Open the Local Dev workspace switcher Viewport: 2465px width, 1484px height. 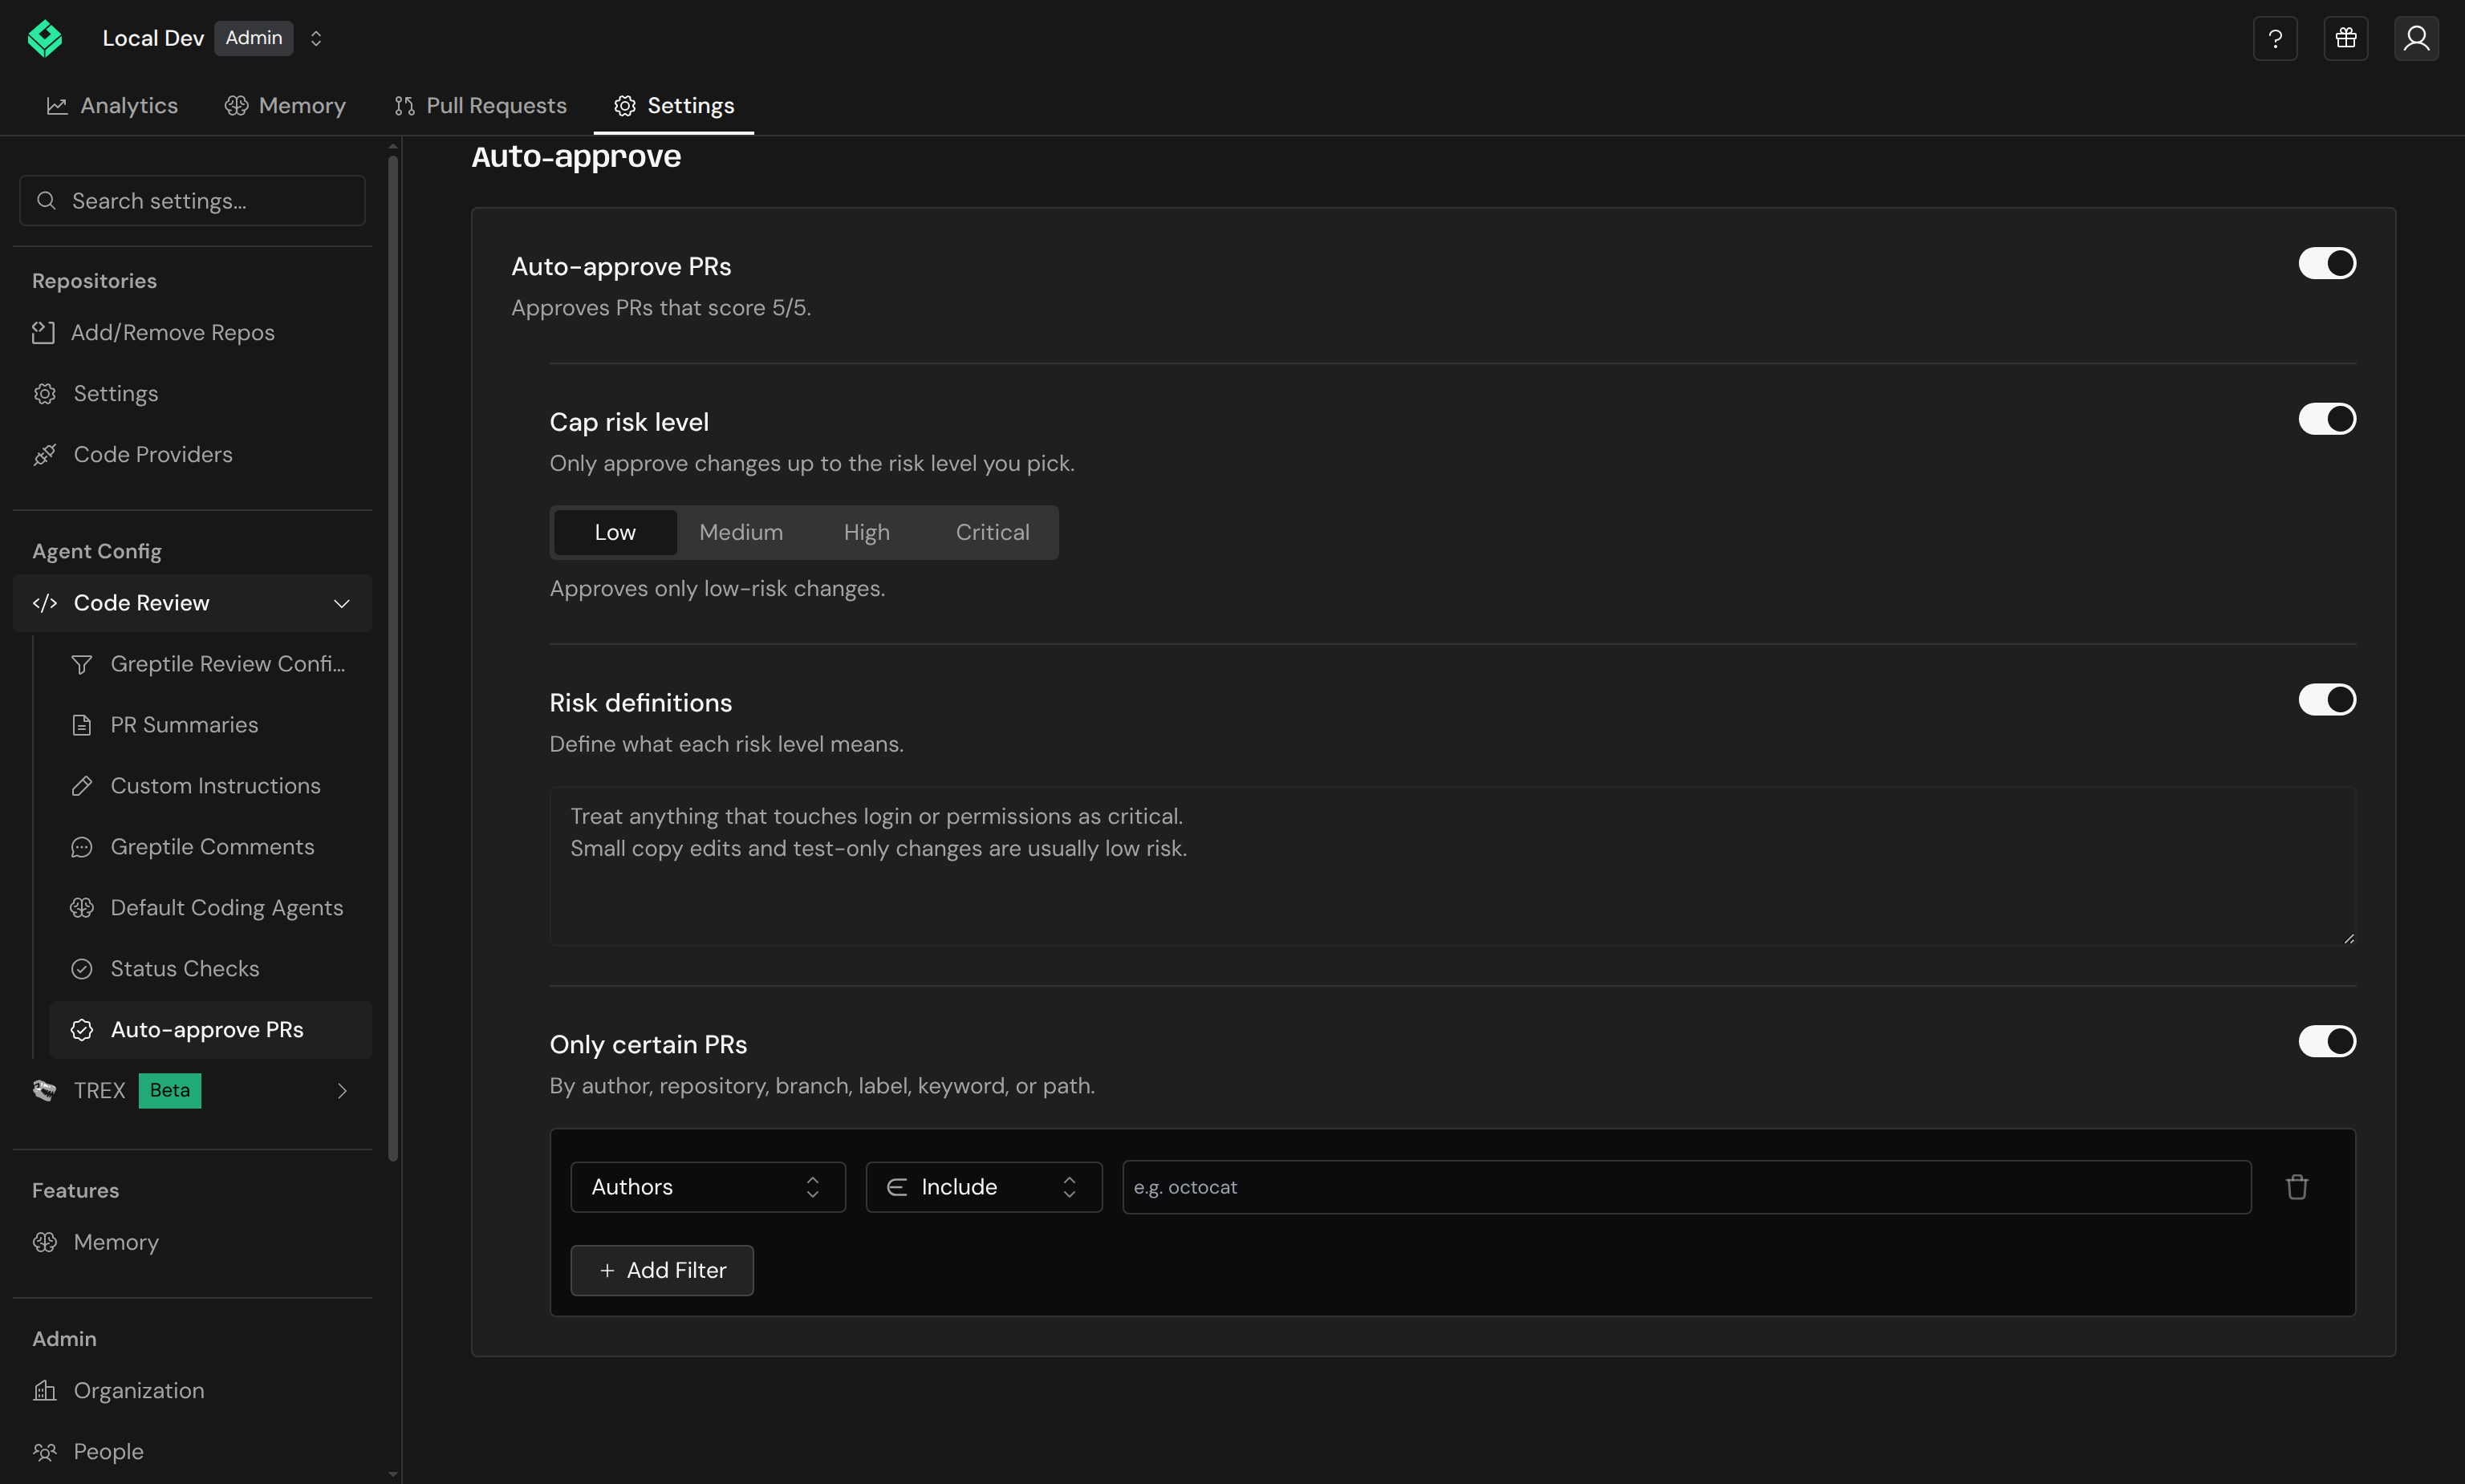(315, 38)
